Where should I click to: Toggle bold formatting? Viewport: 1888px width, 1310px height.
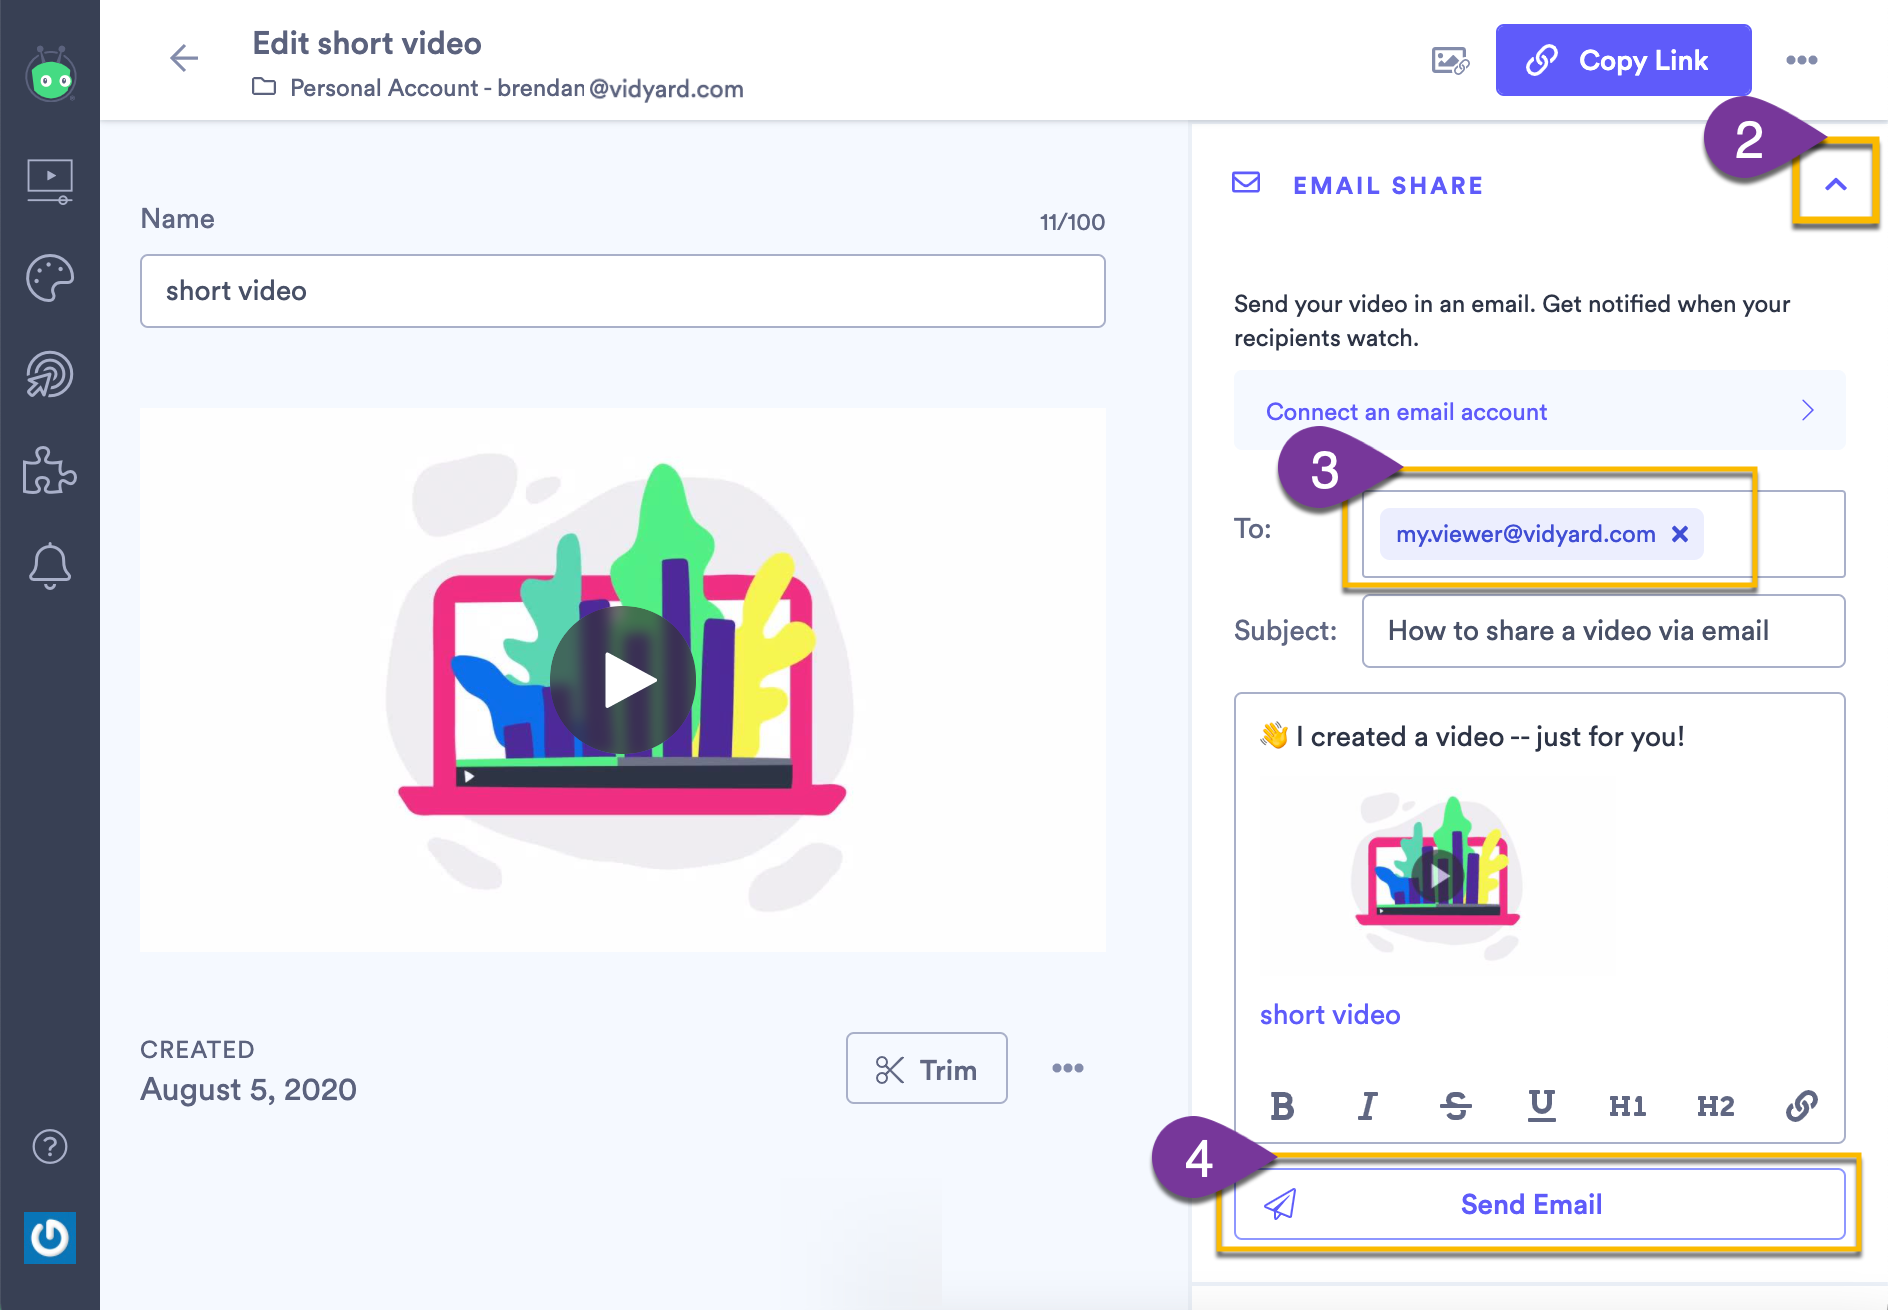click(1282, 1106)
